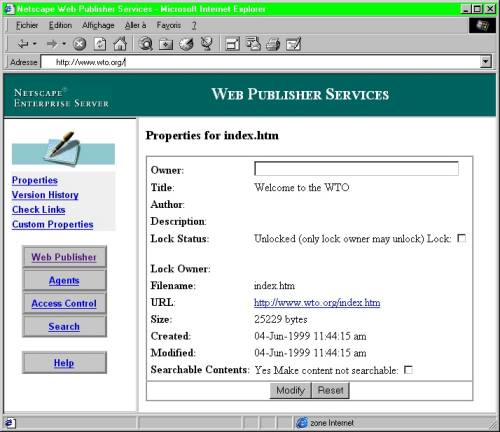Image resolution: width=500 pixels, height=432 pixels.
Task: Click the Owner text field
Action: pyautogui.click(x=356, y=169)
